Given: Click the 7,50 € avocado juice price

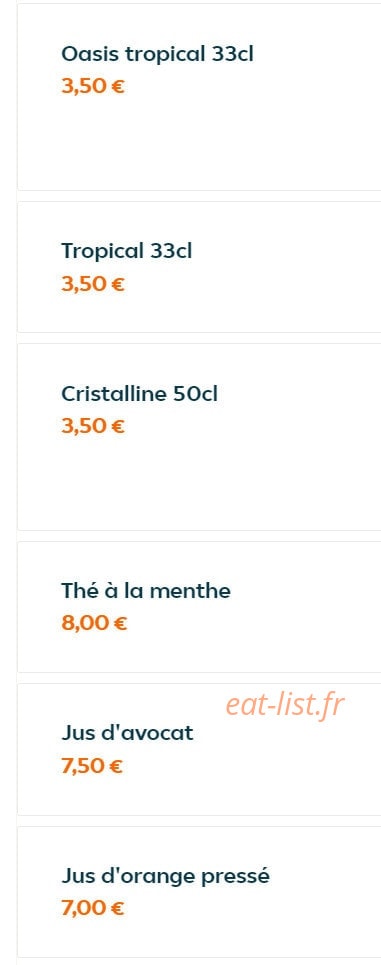Looking at the screenshot, I should coord(92,766).
